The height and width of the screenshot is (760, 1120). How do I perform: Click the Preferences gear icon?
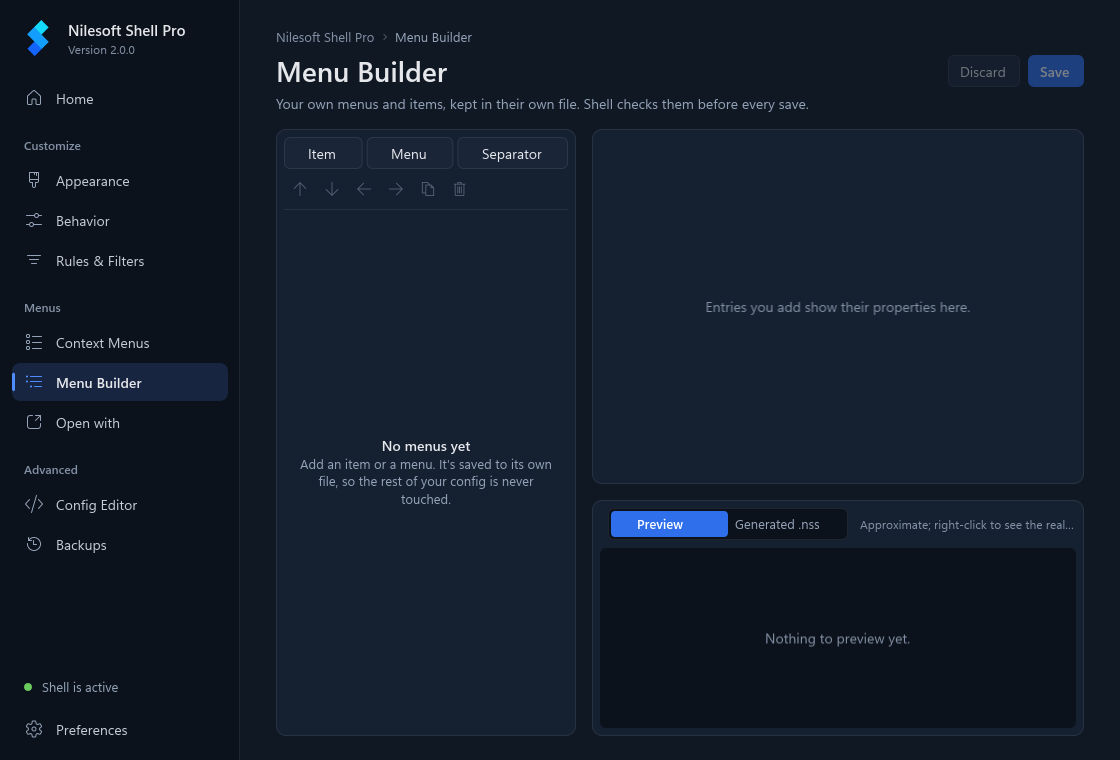(x=34, y=729)
